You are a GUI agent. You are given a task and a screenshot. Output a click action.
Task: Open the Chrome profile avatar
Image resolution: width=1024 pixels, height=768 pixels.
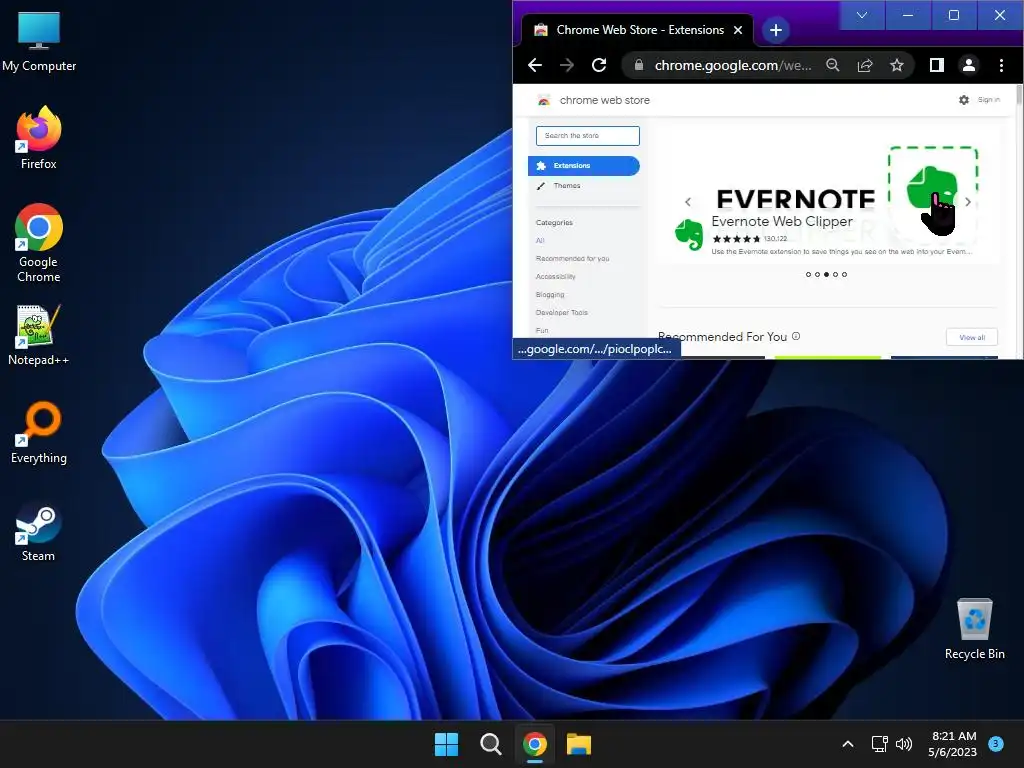pos(968,65)
